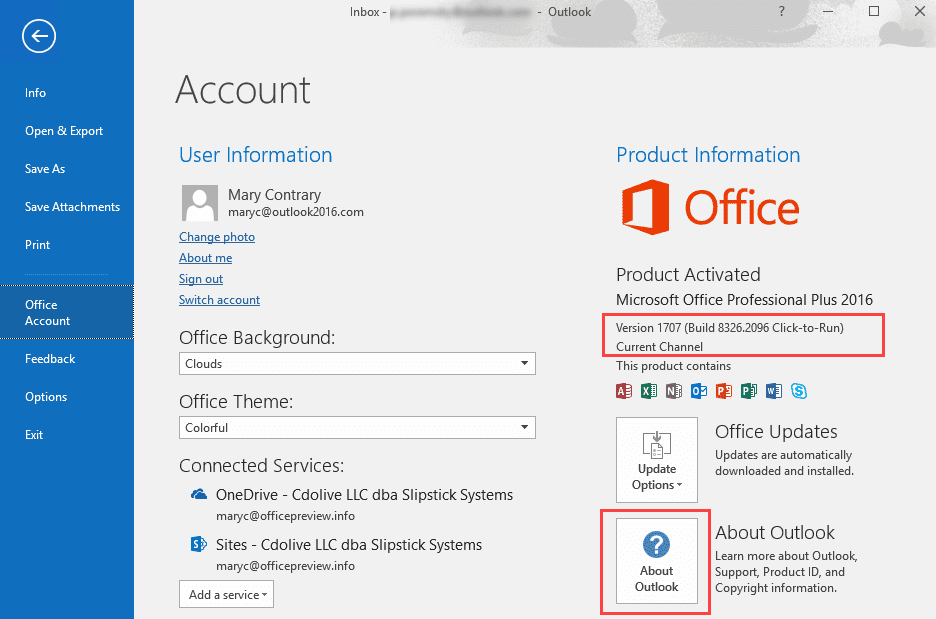Click the Office Updates heading
This screenshot has height=619, width=936.
tap(776, 432)
